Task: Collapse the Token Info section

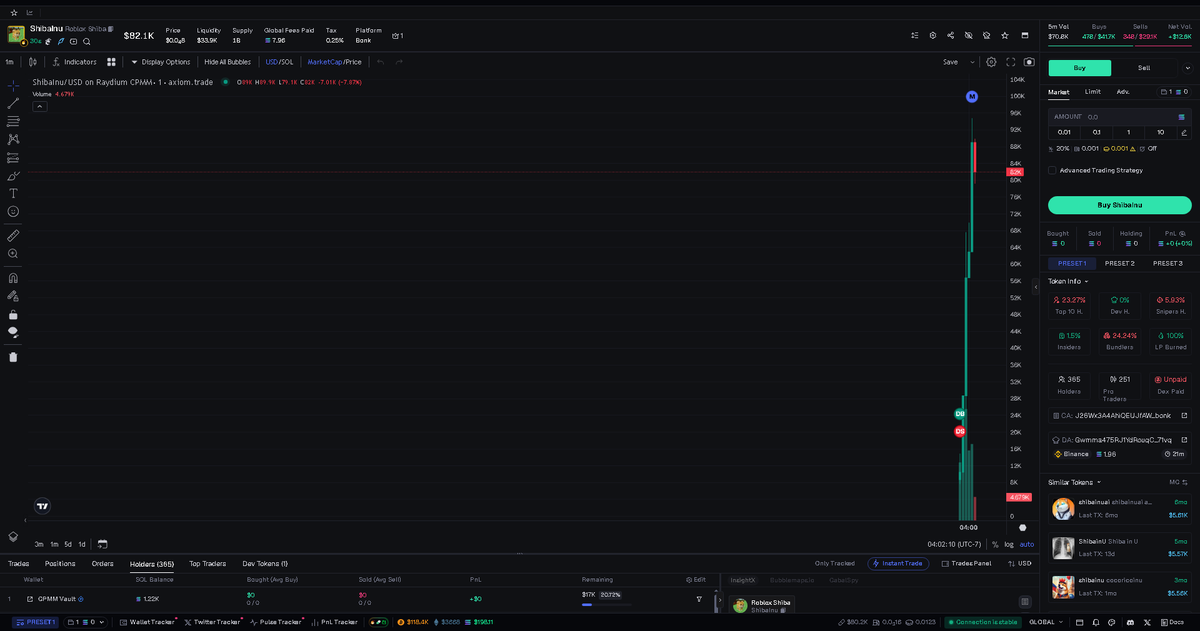Action: pos(1068,281)
